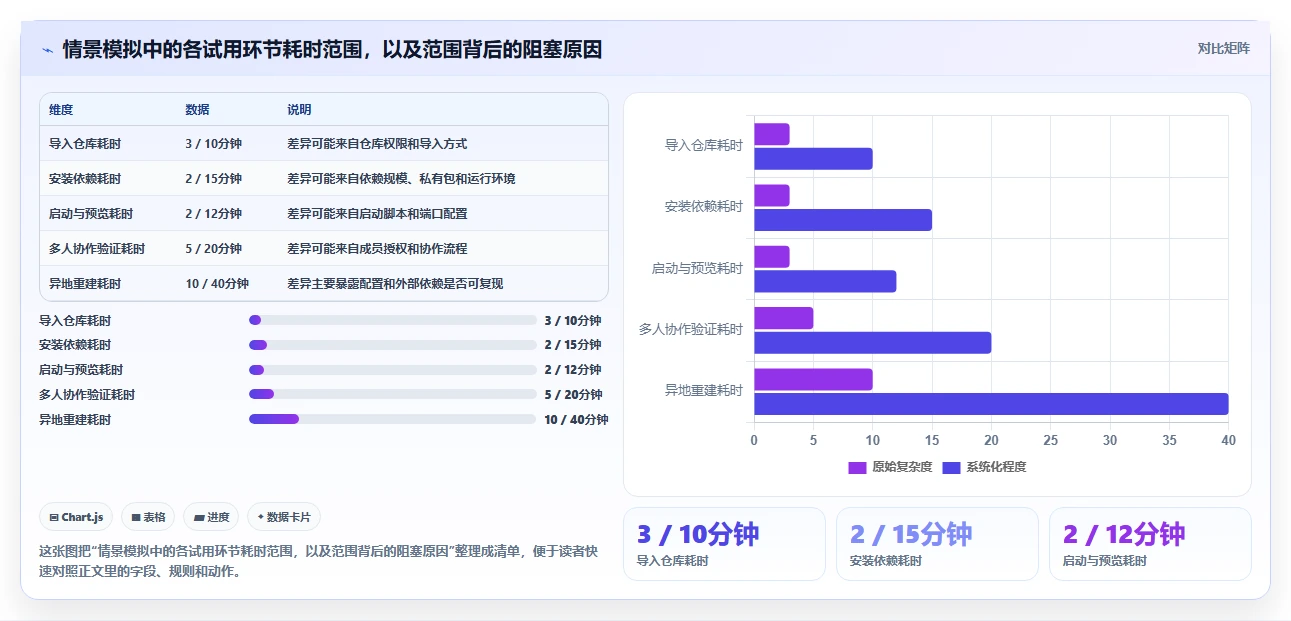The height and width of the screenshot is (621, 1291).
Task: Click the 启动与预览耗时 progress bar
Action: coord(393,370)
